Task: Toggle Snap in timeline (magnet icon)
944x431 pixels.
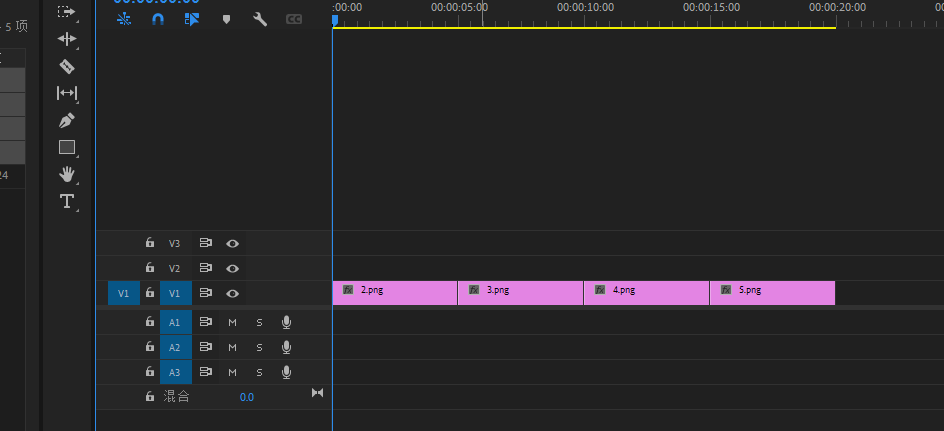Action: point(158,19)
